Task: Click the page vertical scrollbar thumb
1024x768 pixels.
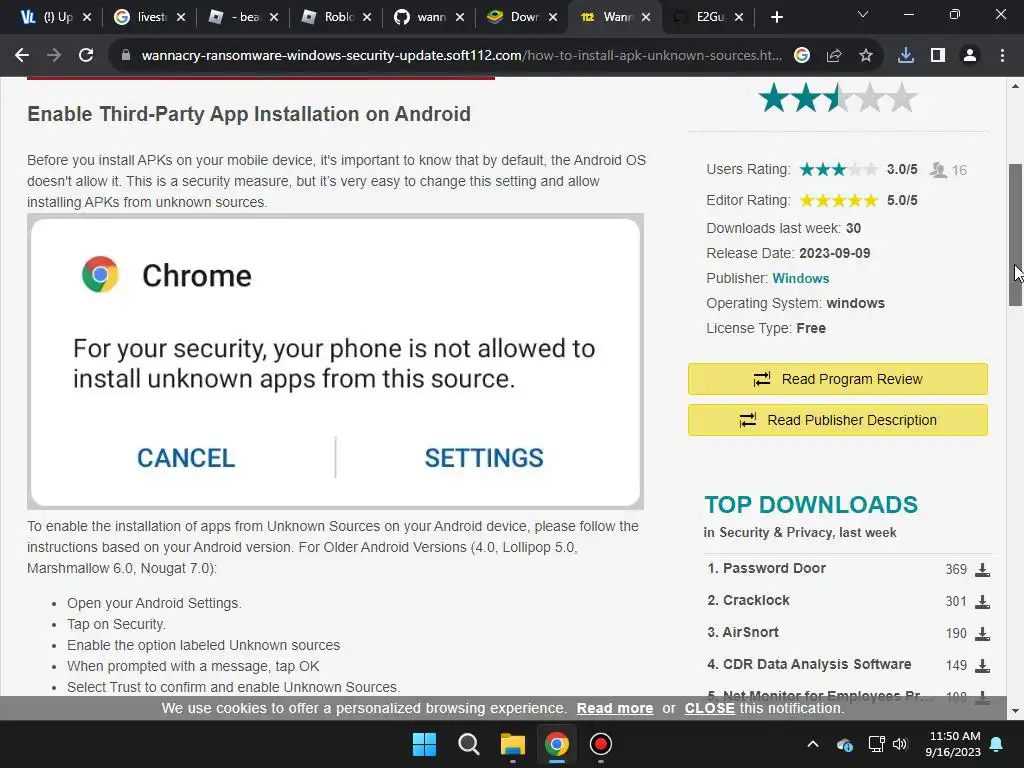Action: click(x=1016, y=235)
